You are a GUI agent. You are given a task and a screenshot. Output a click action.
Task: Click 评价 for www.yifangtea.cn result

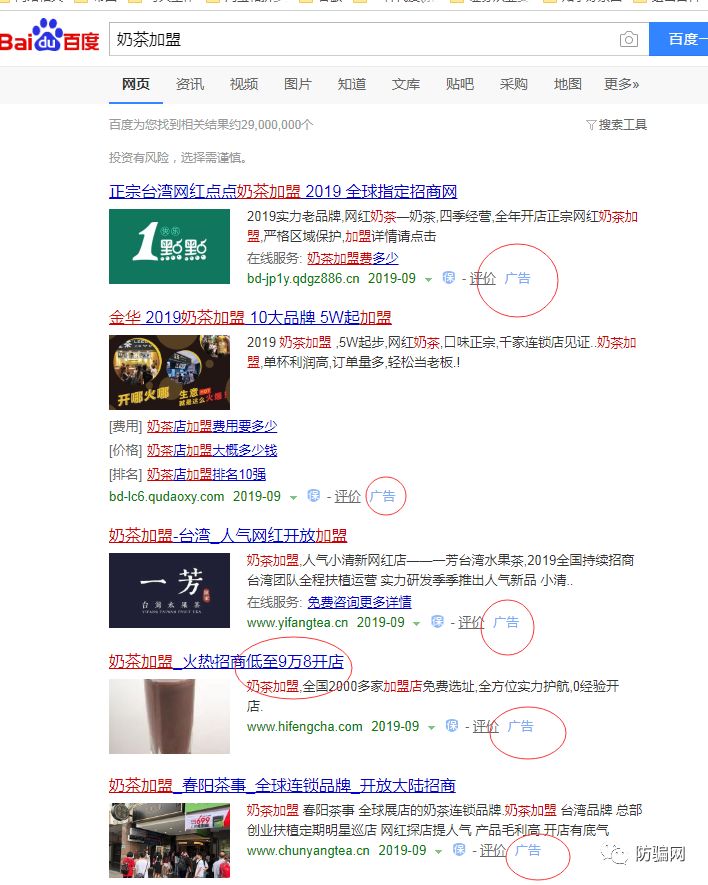471,623
